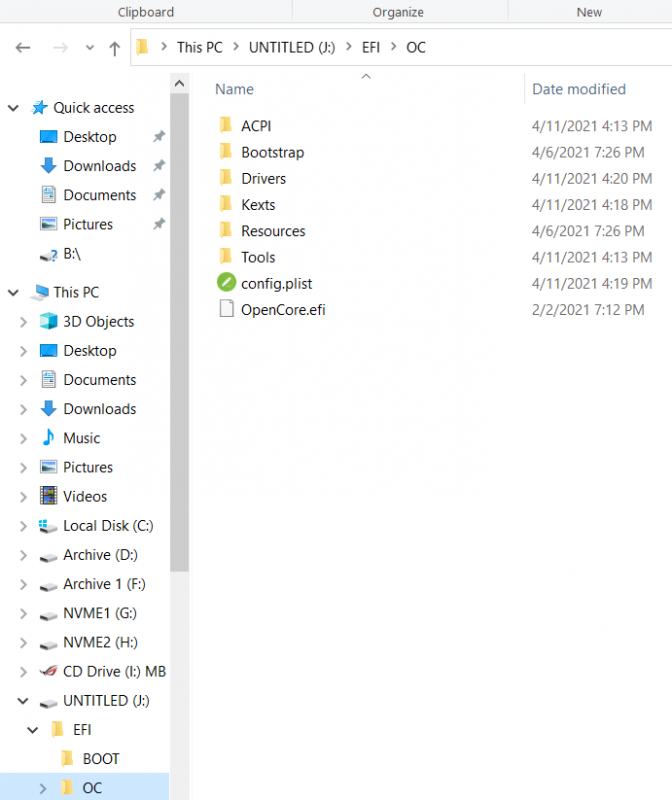The height and width of the screenshot is (800, 672).
Task: Click the Resources folder name
Action: 273,231
